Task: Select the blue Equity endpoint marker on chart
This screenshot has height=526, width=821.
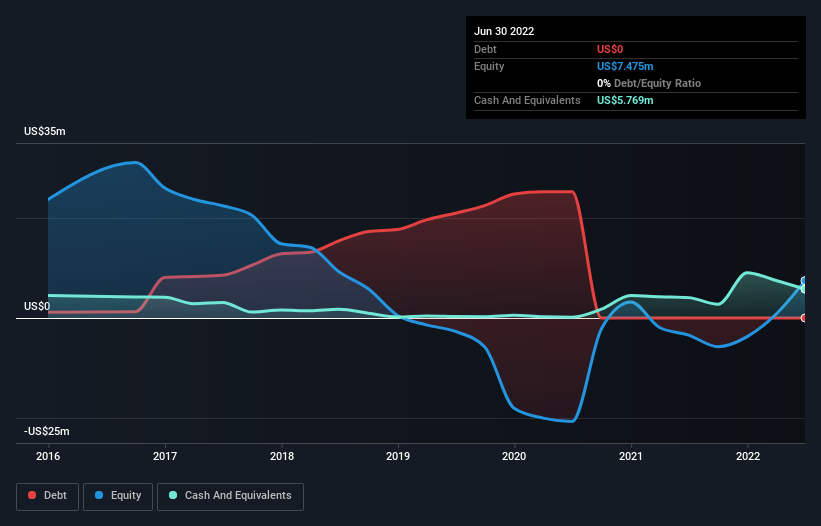Action: (x=804, y=281)
